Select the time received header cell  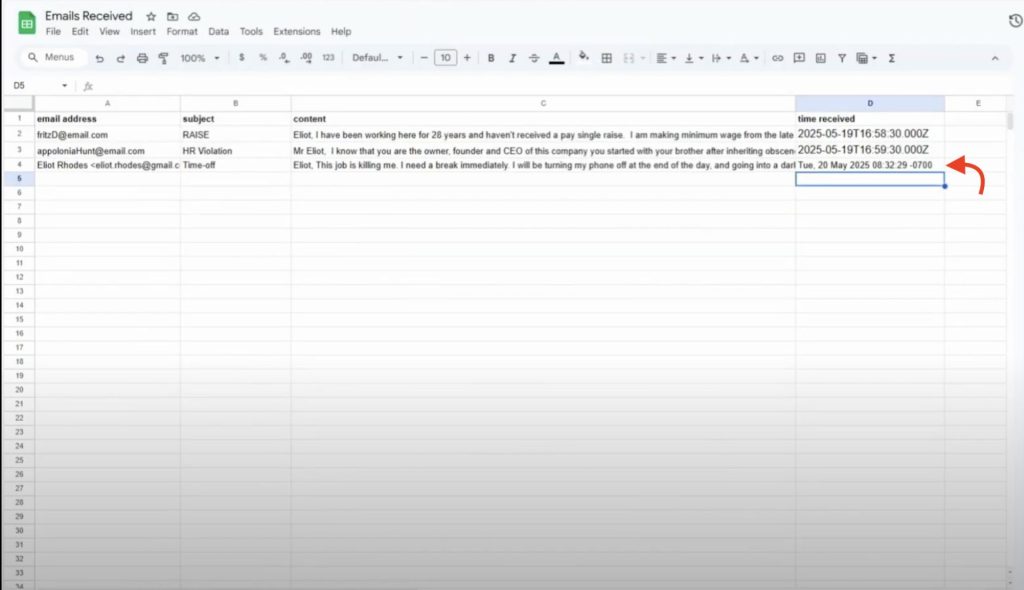[x=870, y=119]
